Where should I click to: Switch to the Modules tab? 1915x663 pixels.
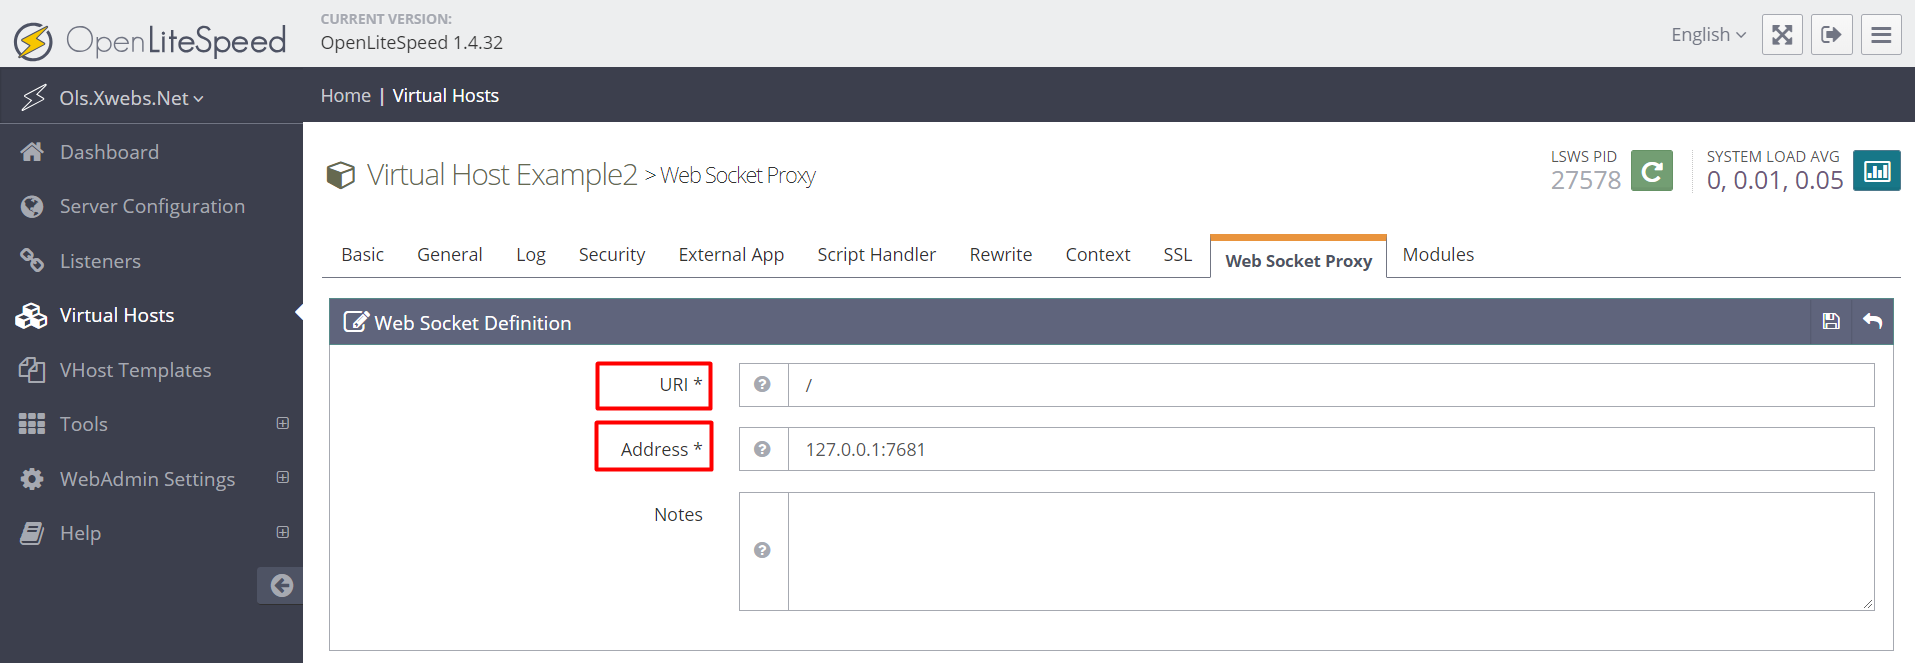pos(1438,255)
